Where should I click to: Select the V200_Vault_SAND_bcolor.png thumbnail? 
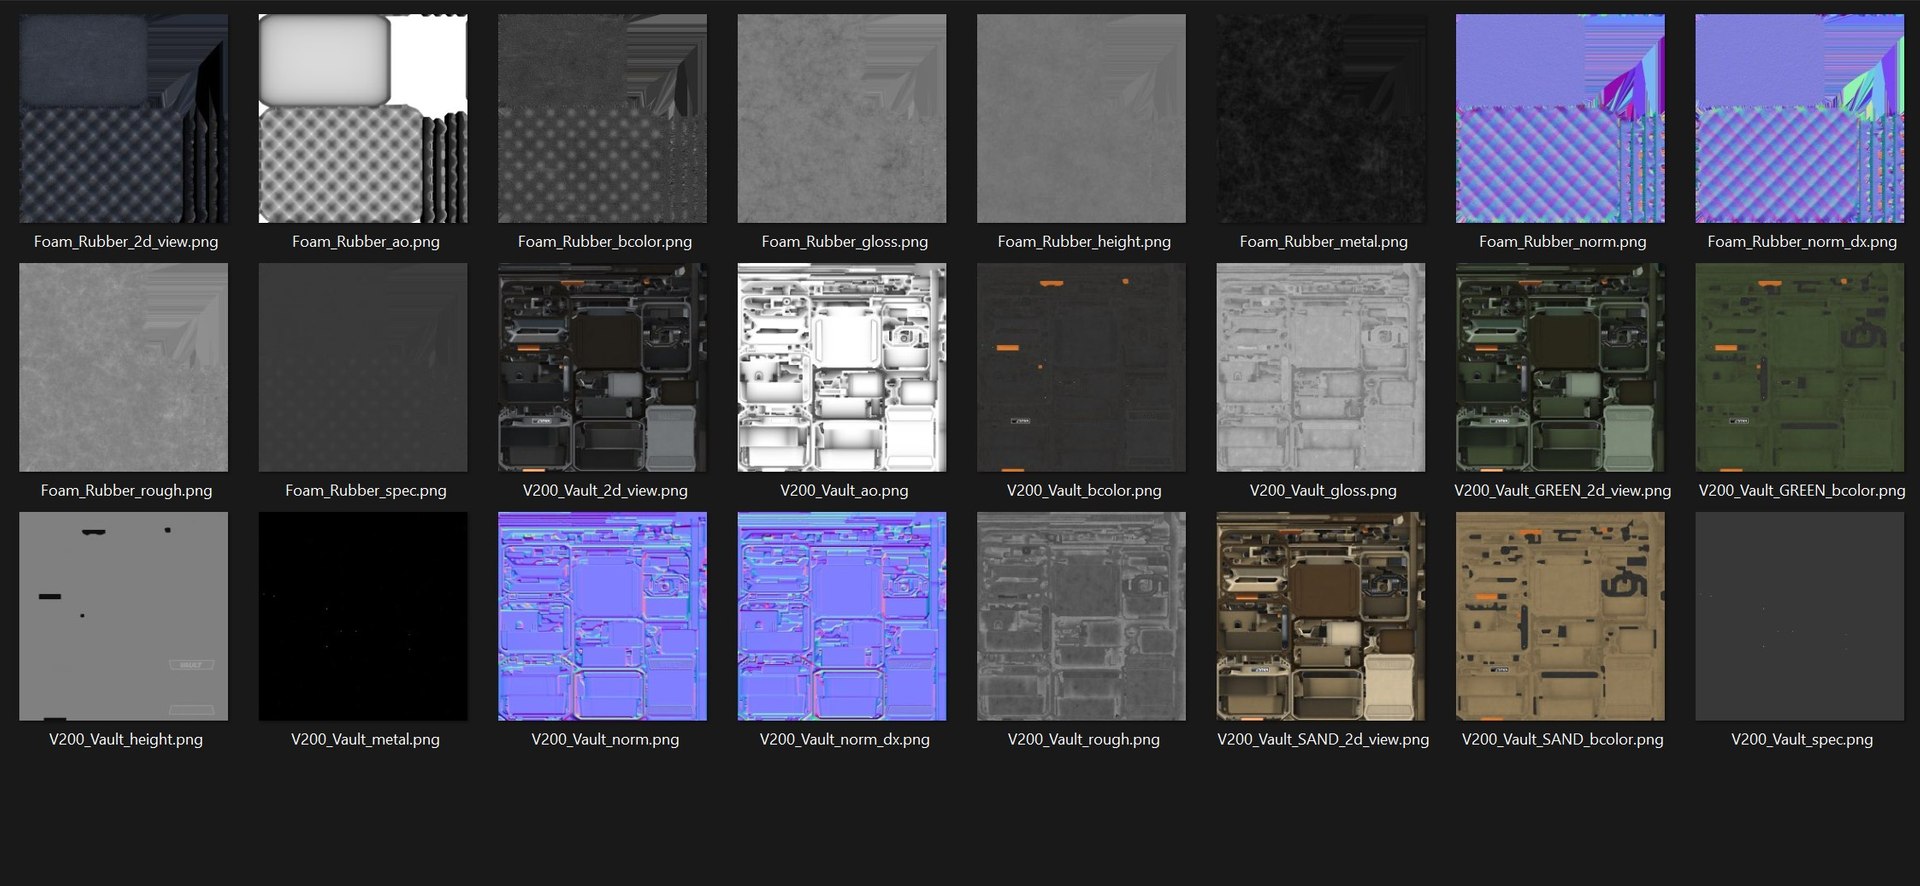tap(1560, 616)
